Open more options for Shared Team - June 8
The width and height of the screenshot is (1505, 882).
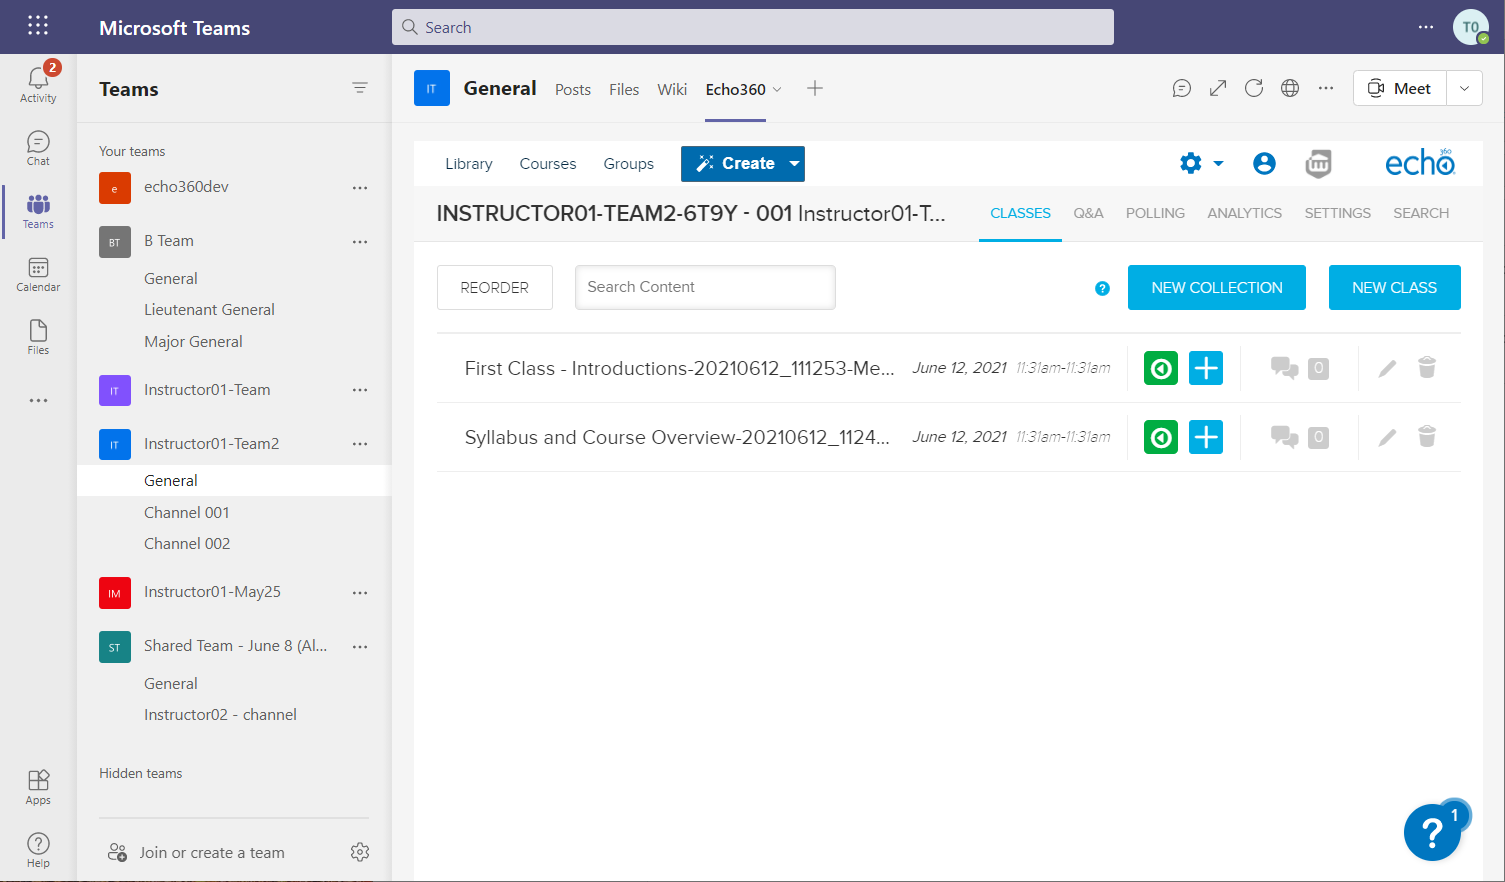tap(360, 646)
